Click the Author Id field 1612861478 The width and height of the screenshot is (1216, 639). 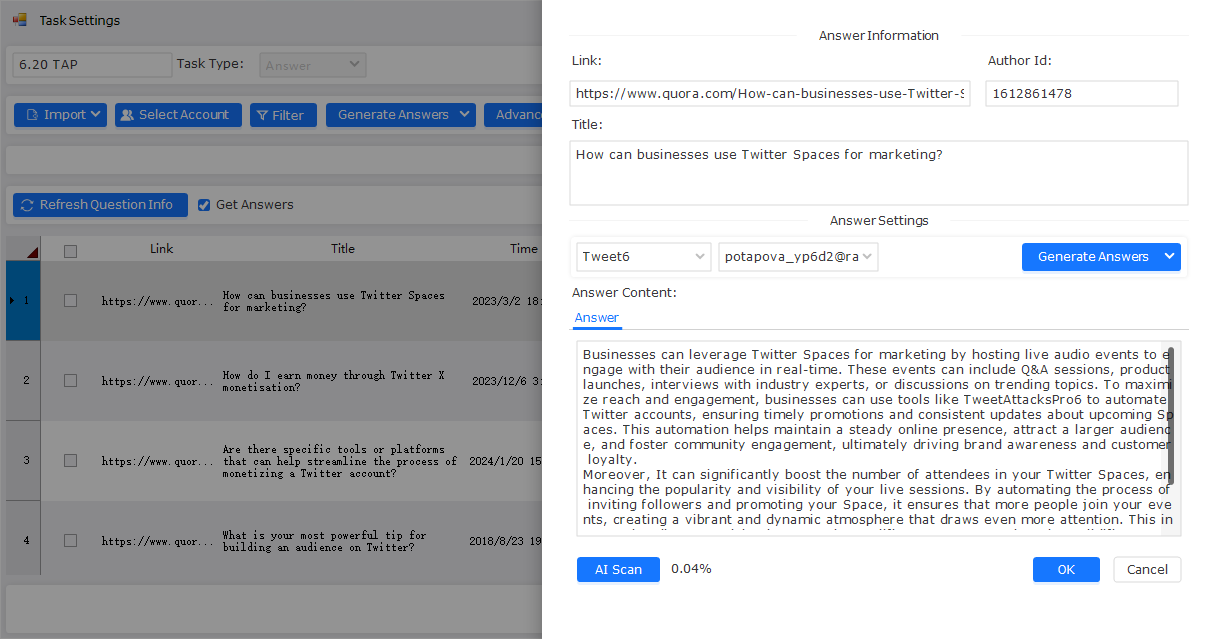coord(1082,94)
